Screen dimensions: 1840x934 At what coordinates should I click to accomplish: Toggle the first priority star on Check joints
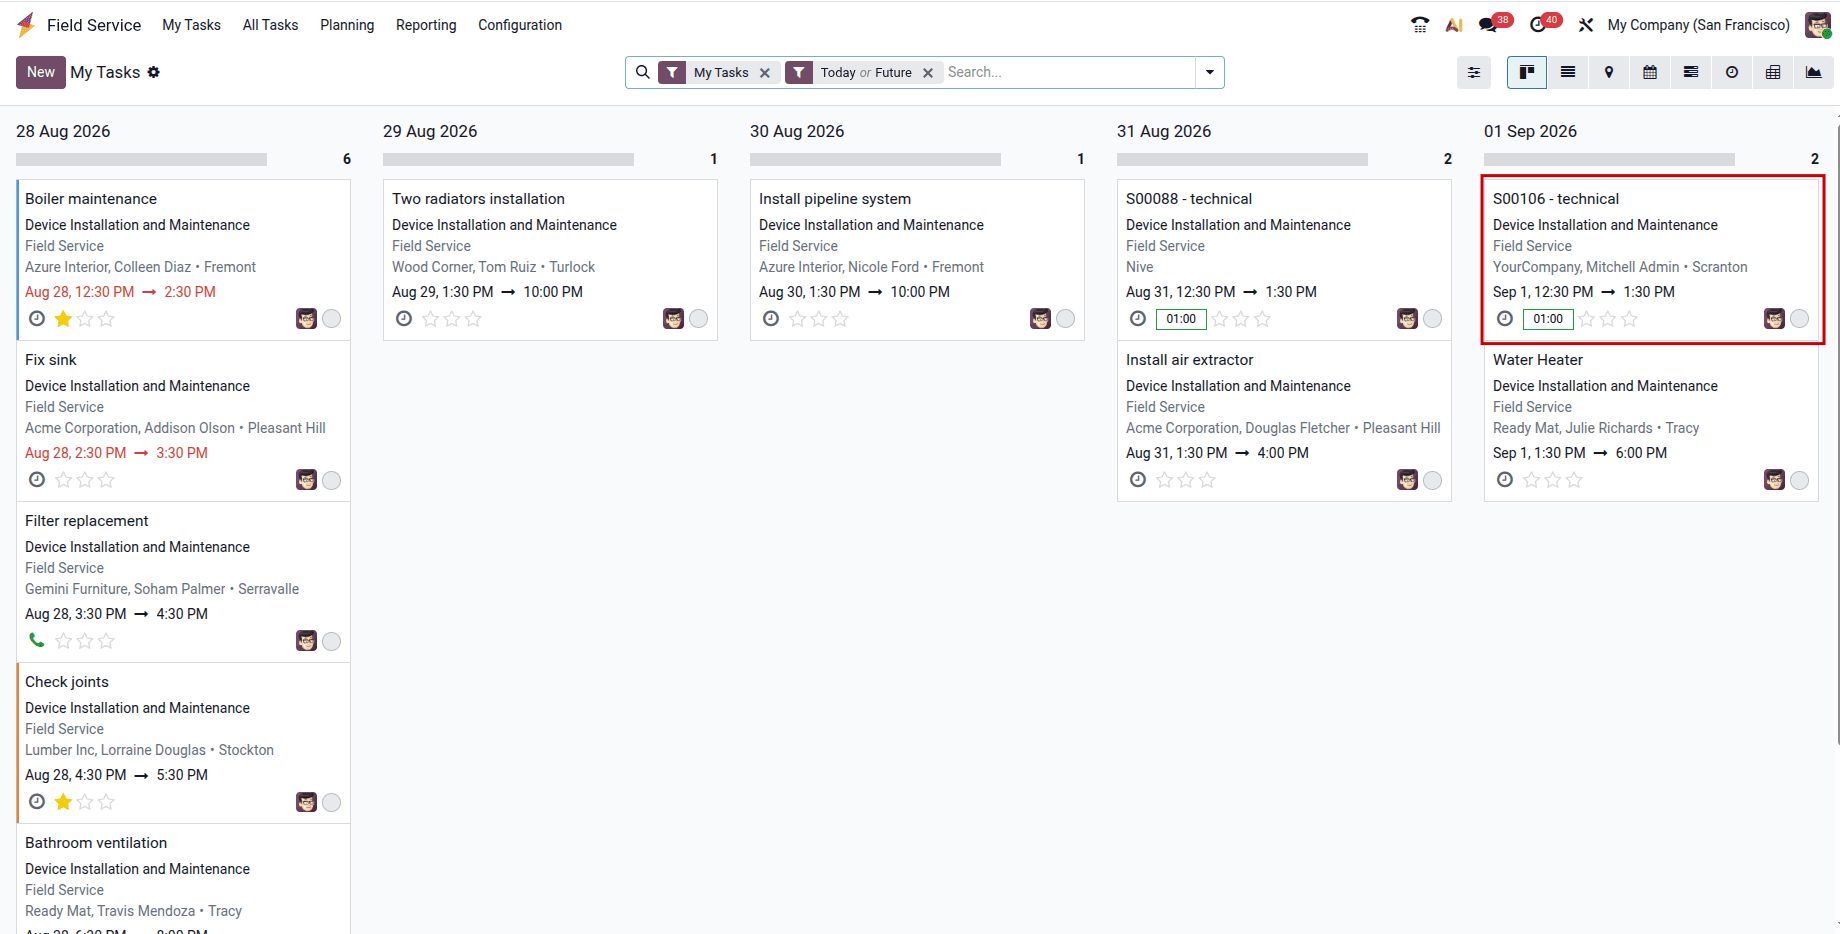(x=64, y=802)
